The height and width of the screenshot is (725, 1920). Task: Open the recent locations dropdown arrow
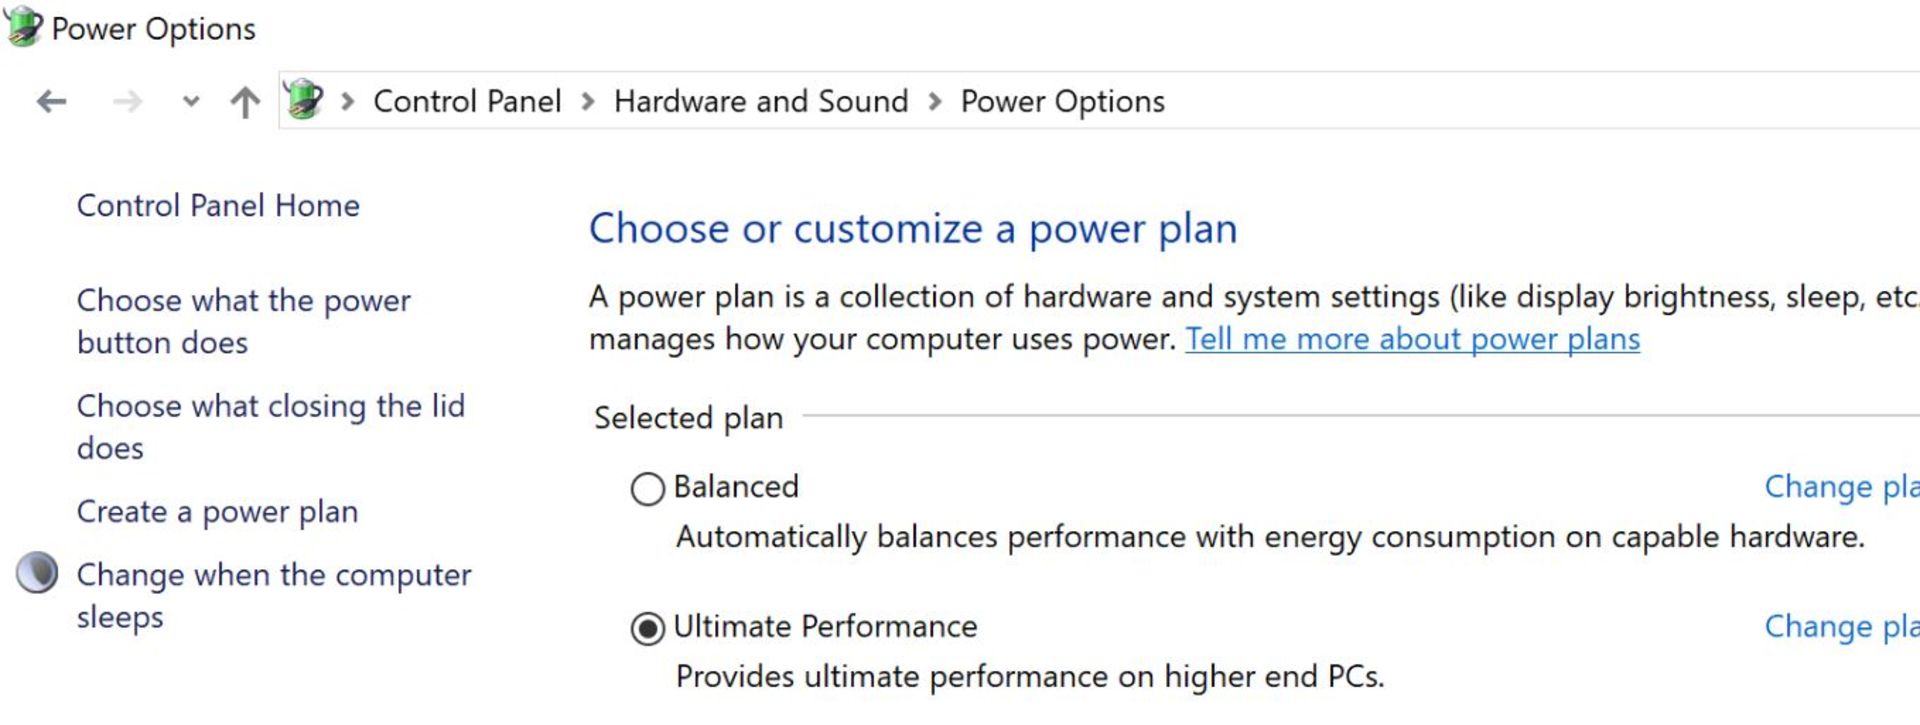click(x=189, y=102)
